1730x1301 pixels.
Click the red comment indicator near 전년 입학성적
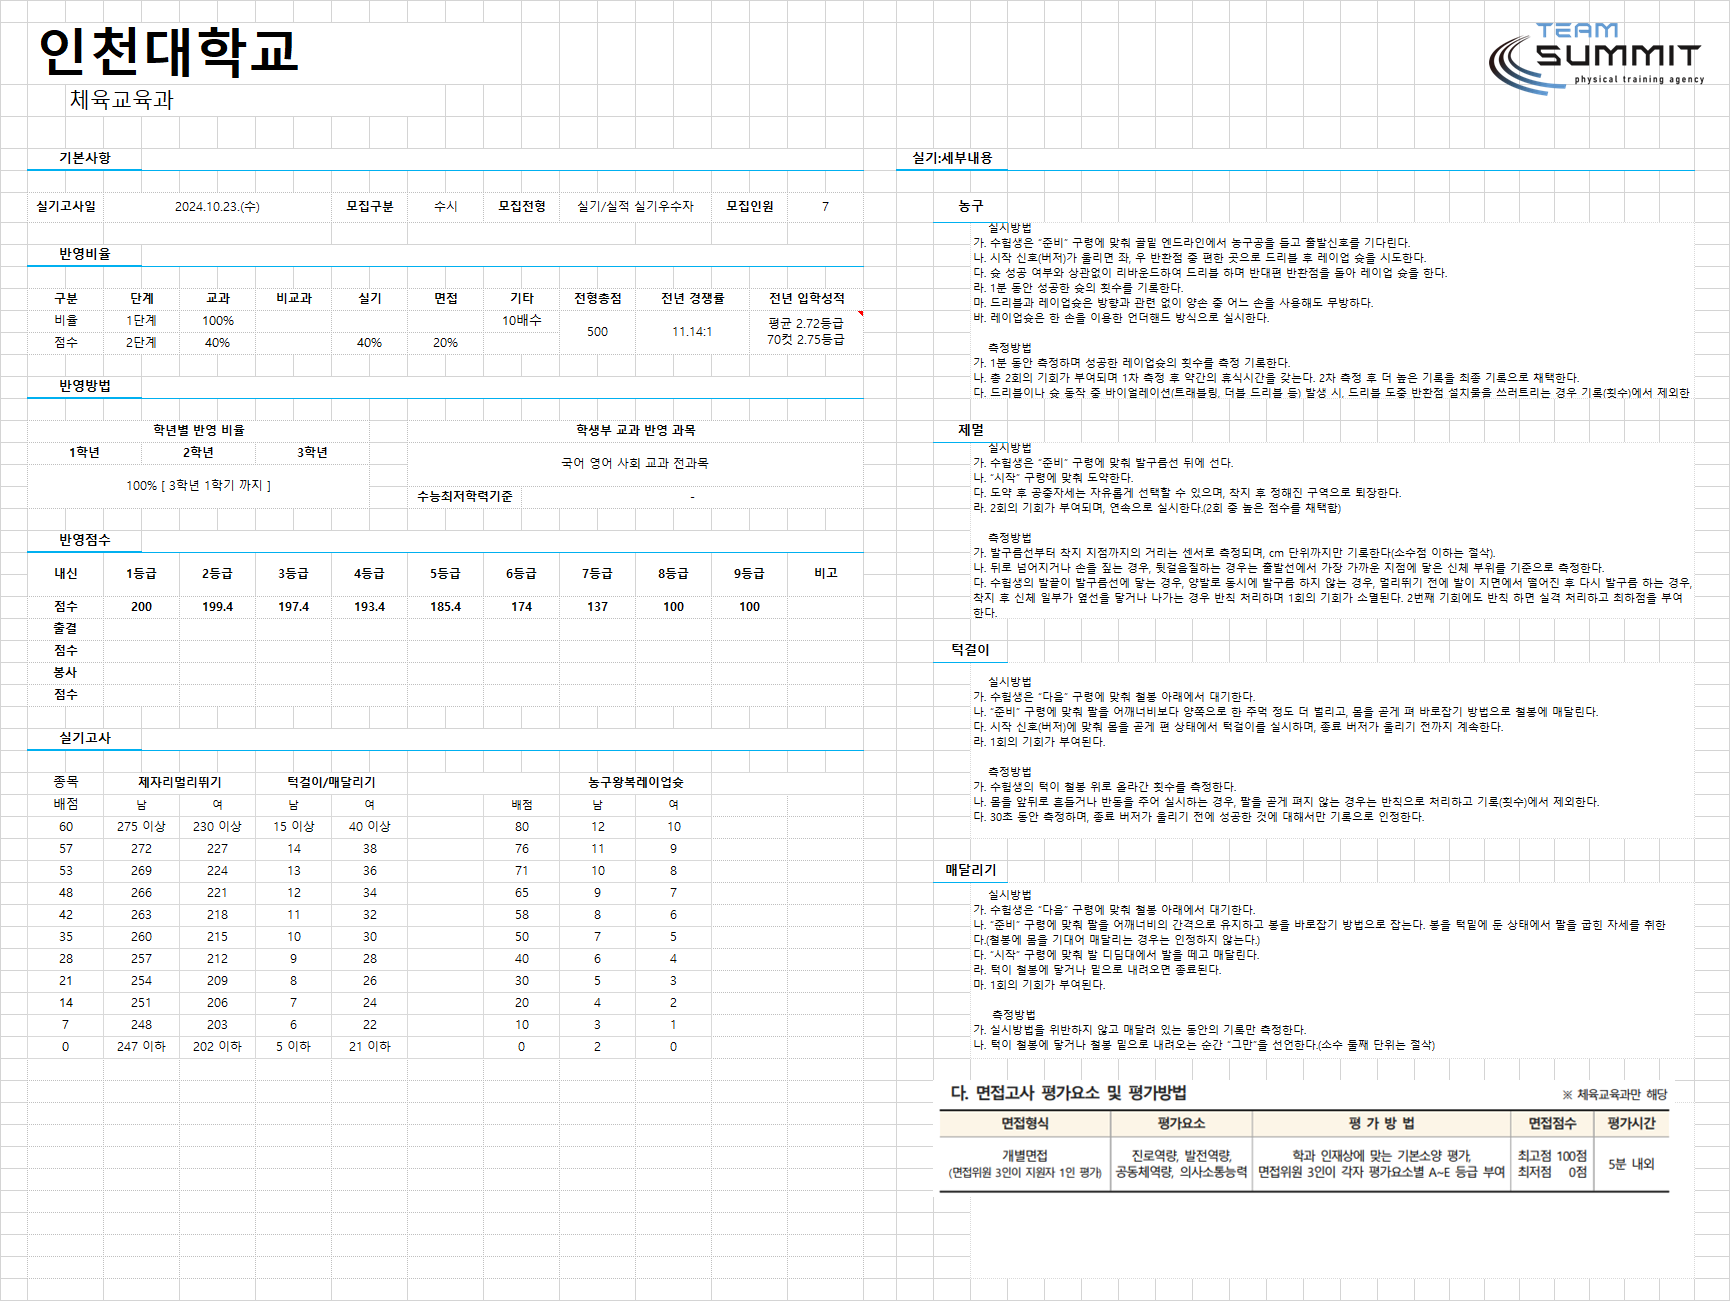(x=860, y=314)
